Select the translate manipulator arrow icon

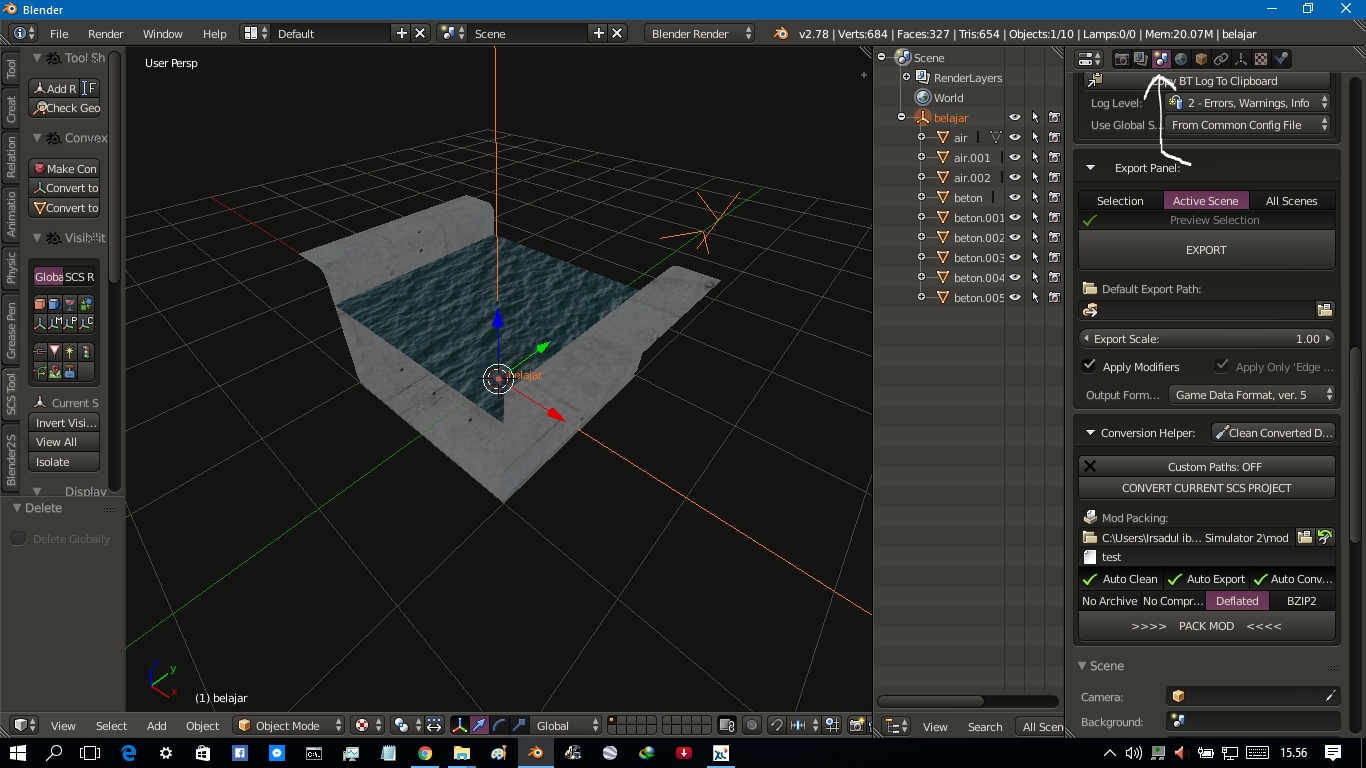click(479, 726)
